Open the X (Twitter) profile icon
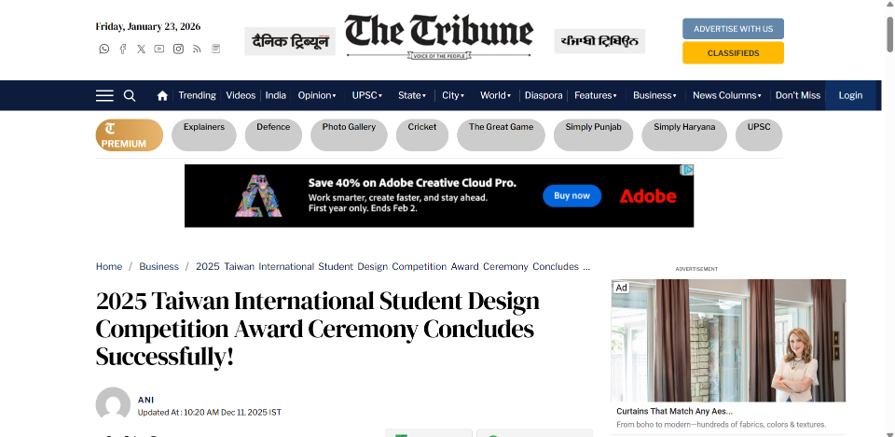895x437 pixels. tap(141, 49)
